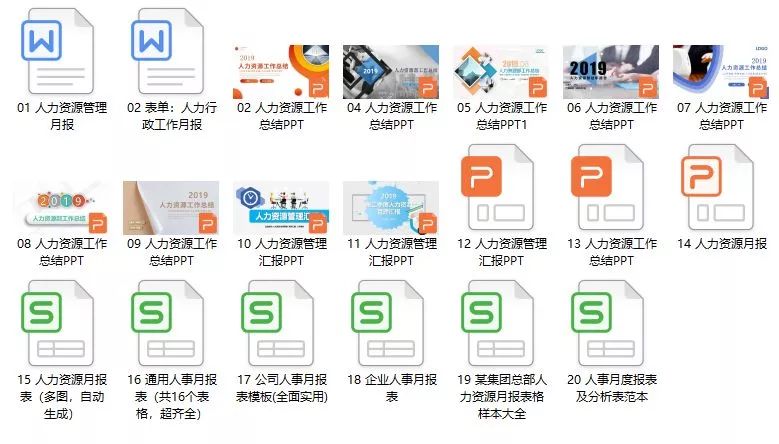
Task: Select the 15 人力资源月报表 spreadsheet icon
Action: [58, 323]
